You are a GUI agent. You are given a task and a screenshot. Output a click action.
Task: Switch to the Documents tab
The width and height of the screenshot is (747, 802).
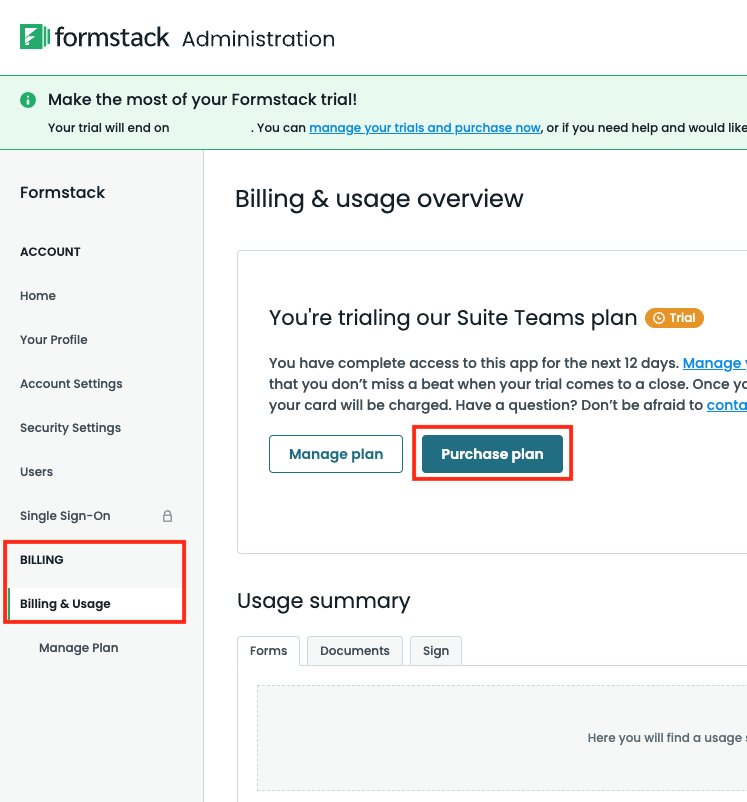coord(354,651)
